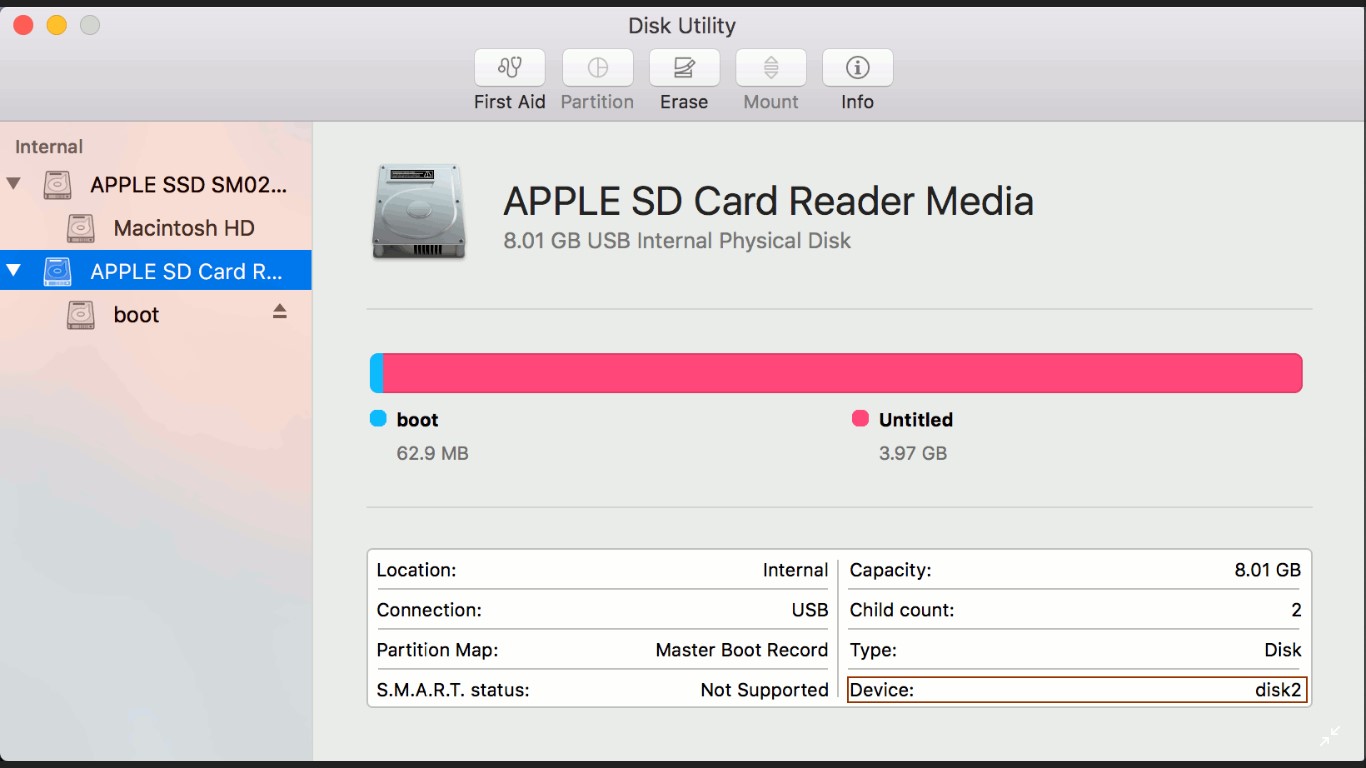Collapse the APPLE SD Card Reader triangle
Screen dimensions: 1366x768
(x=13, y=270)
